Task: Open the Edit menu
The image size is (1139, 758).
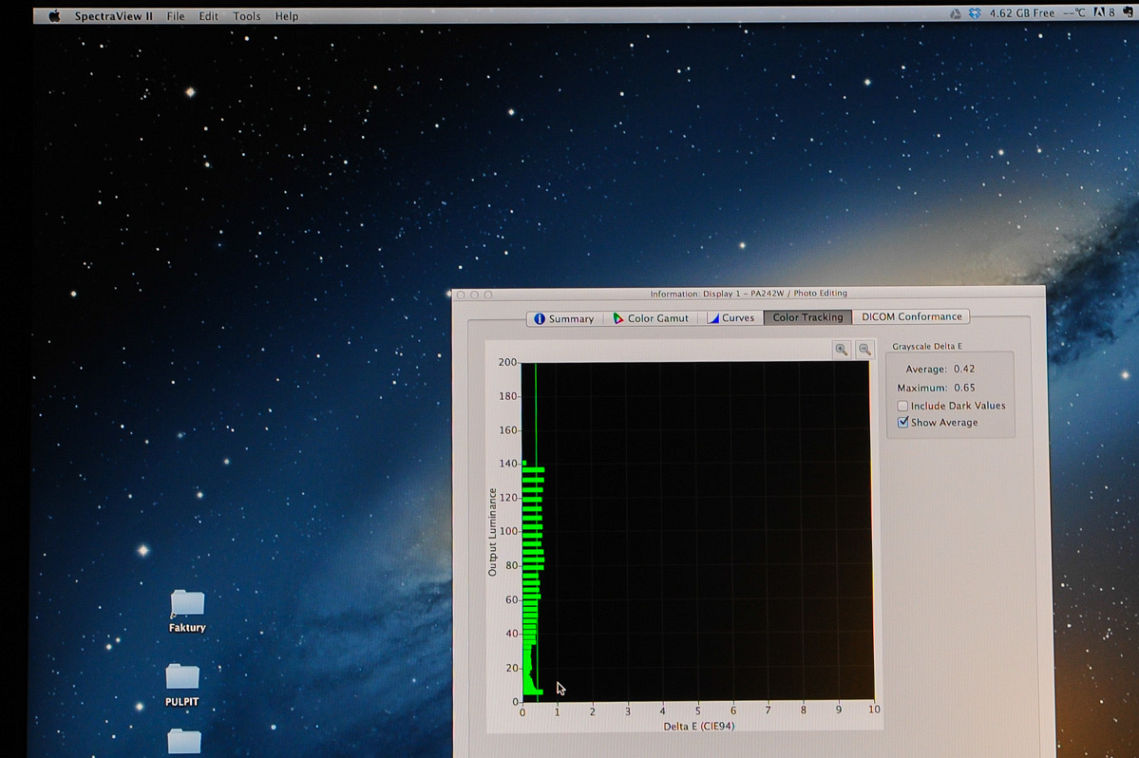Action: (208, 16)
